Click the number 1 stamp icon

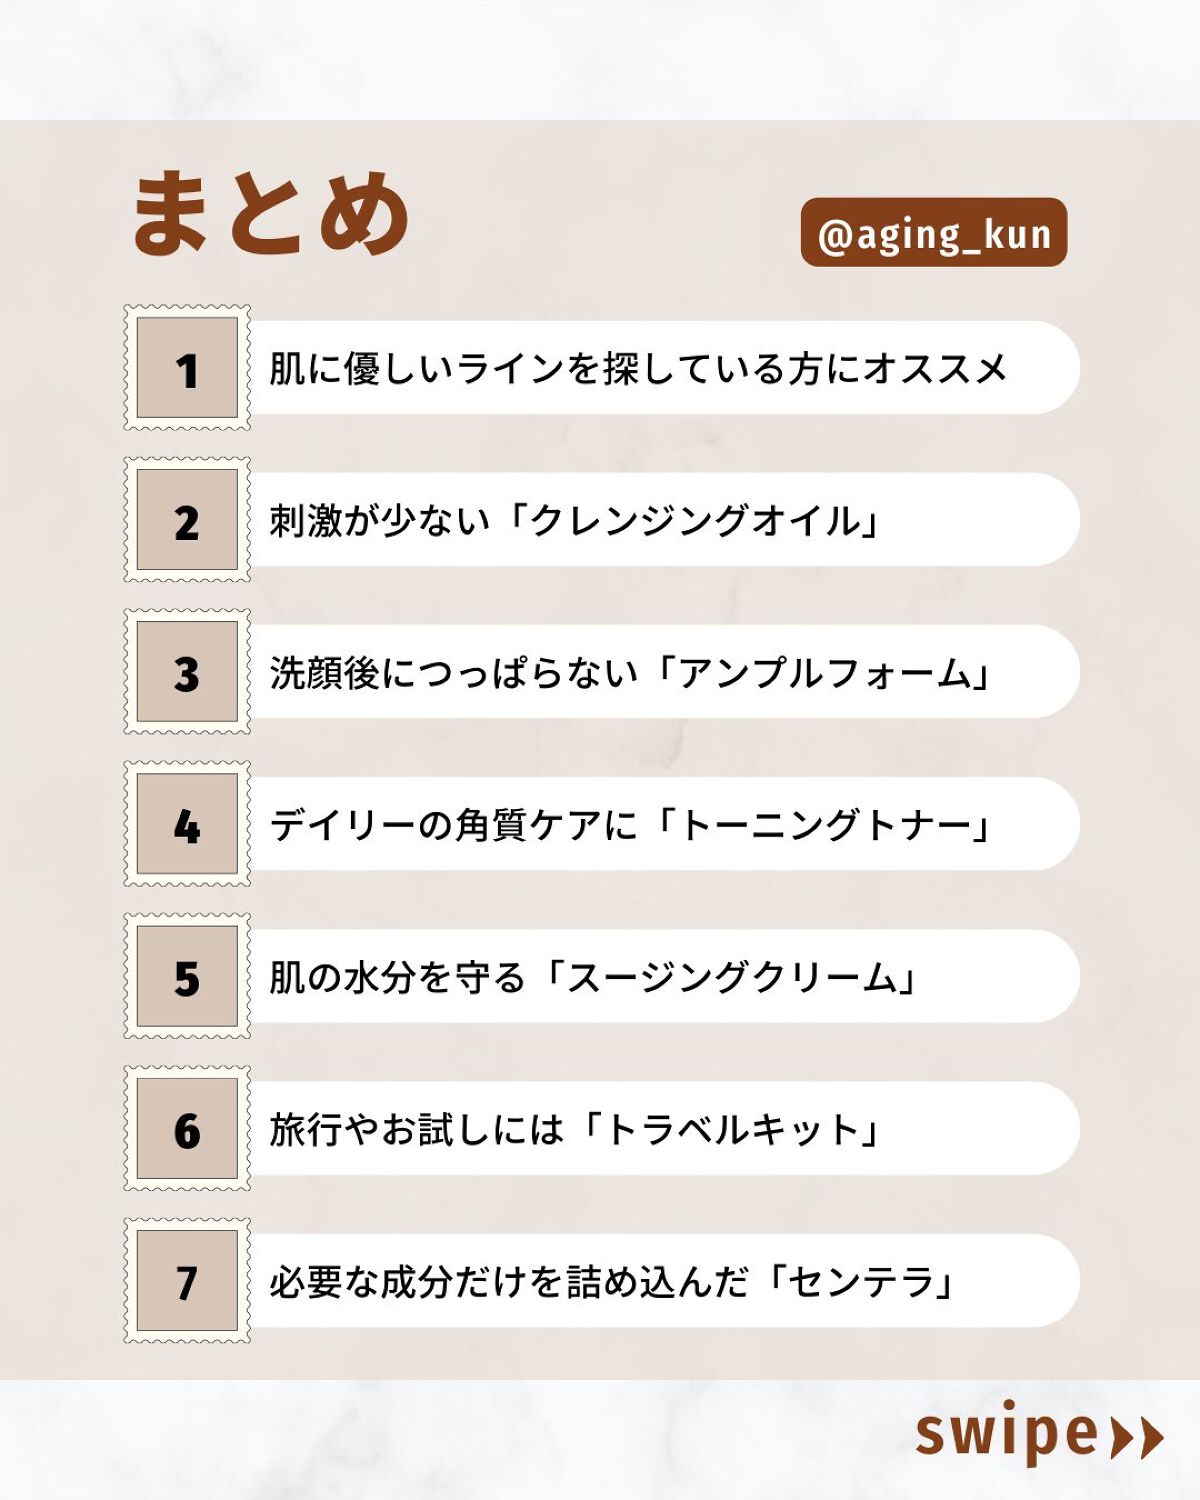[x=187, y=368]
